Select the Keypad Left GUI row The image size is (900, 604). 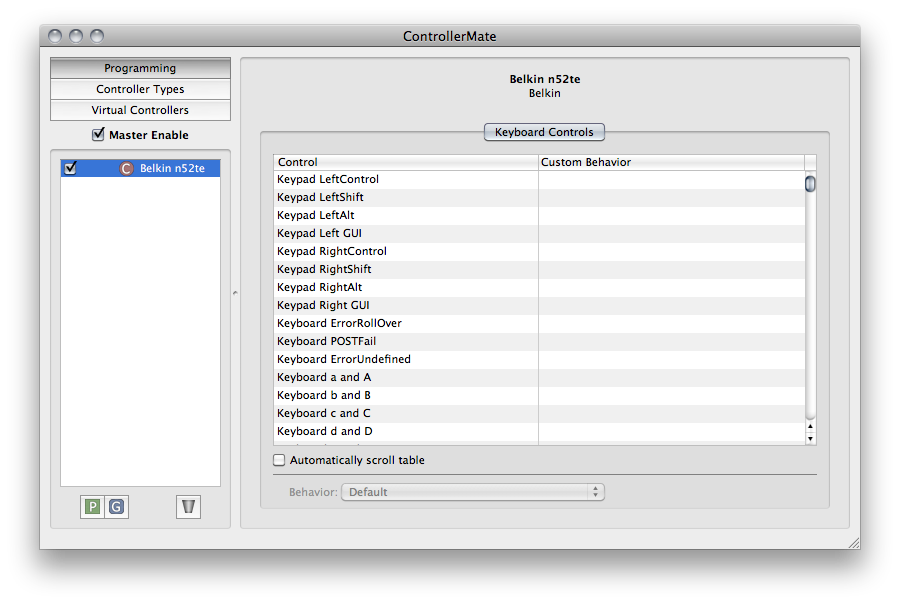[x=540, y=233]
